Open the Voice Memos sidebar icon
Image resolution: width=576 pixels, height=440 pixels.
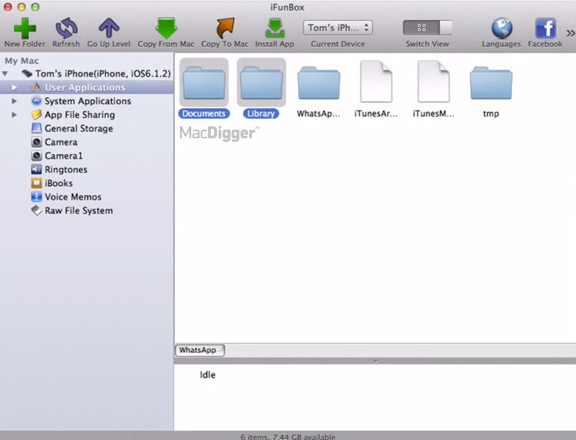[36, 197]
